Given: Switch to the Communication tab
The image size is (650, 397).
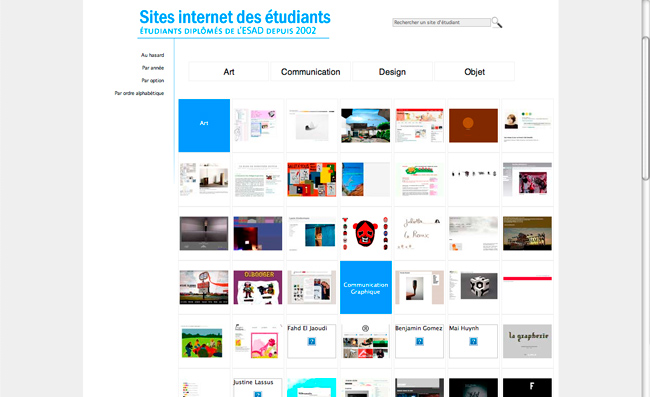Looking at the screenshot, I should [x=310, y=72].
